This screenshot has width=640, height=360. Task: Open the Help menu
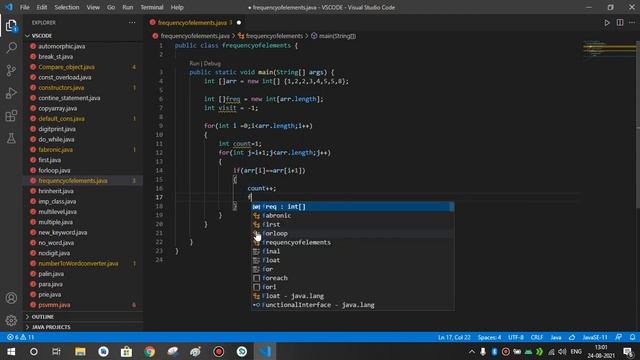click(177, 7)
